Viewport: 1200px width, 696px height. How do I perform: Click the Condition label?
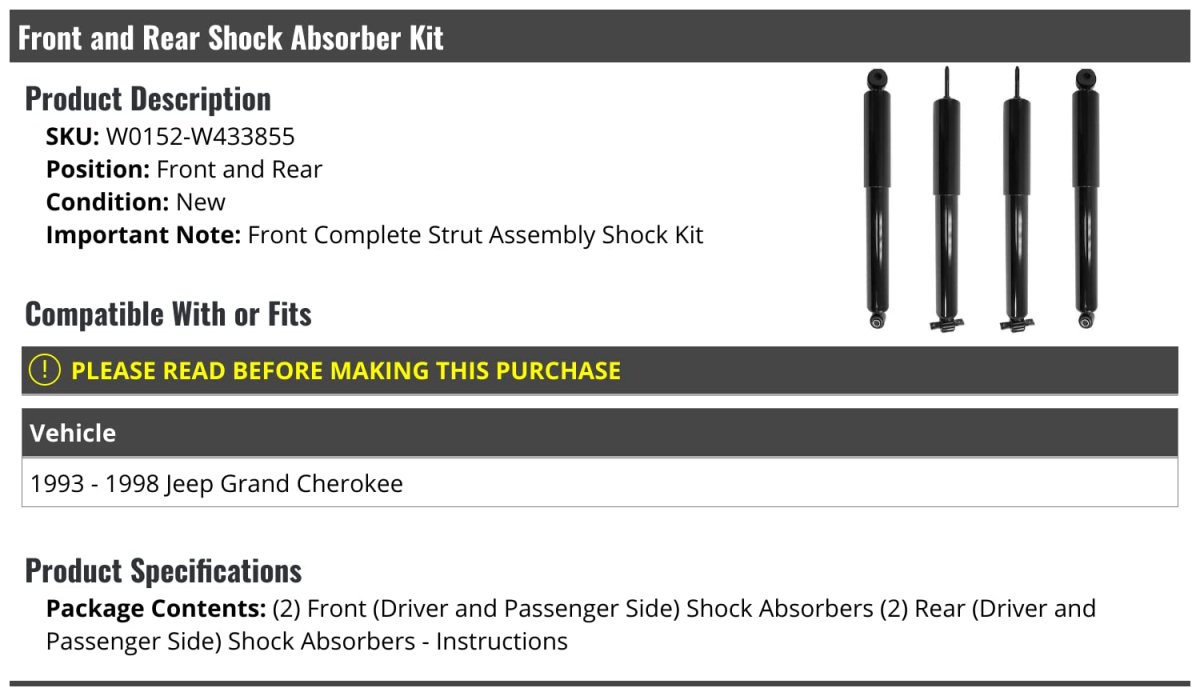(x=107, y=202)
